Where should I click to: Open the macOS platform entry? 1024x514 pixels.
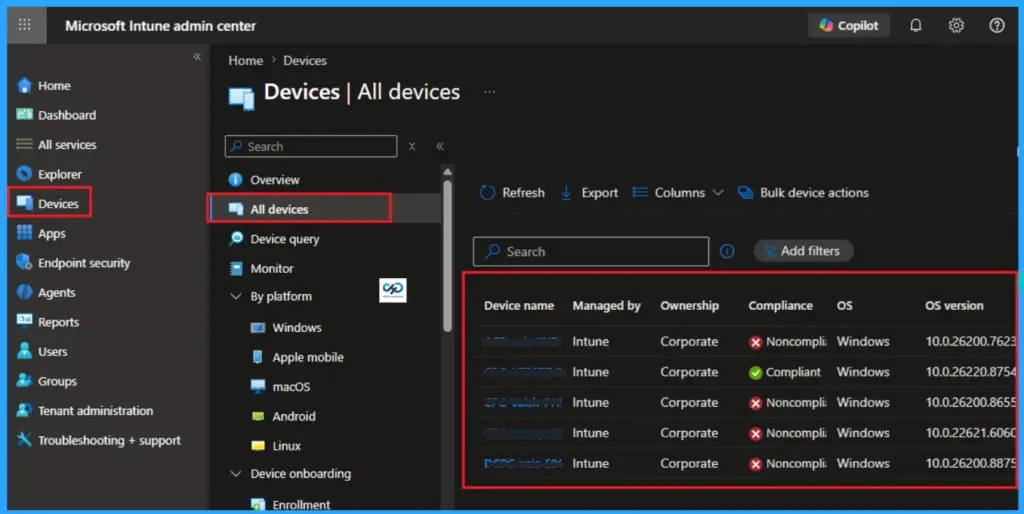pos(280,387)
